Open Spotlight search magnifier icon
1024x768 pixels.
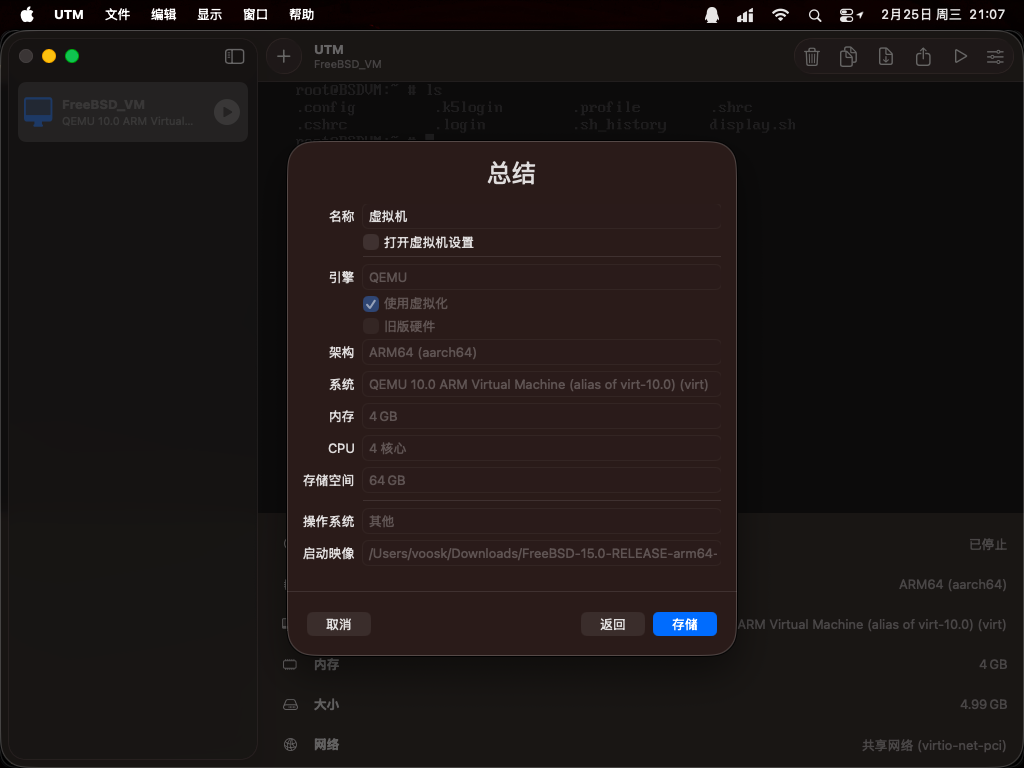coord(814,15)
